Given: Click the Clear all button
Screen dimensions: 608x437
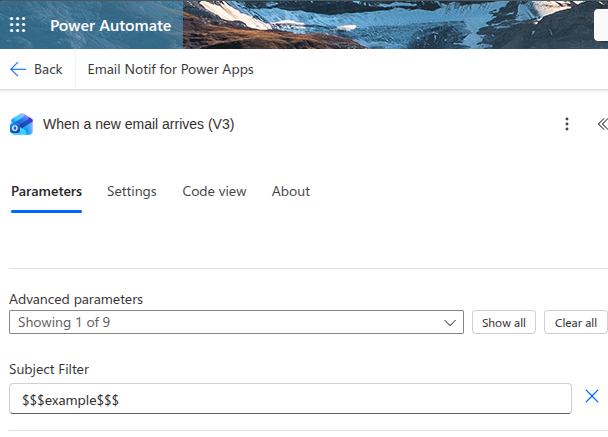Looking at the screenshot, I should pyautogui.click(x=575, y=323).
